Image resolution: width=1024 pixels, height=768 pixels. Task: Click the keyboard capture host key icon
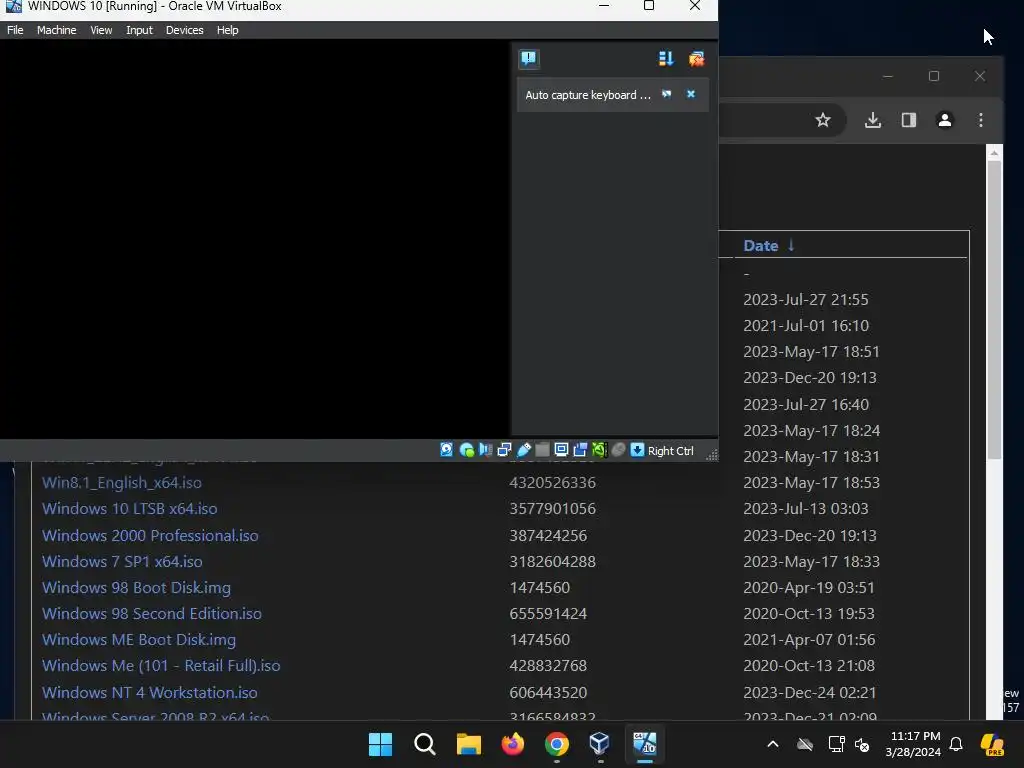click(x=637, y=450)
